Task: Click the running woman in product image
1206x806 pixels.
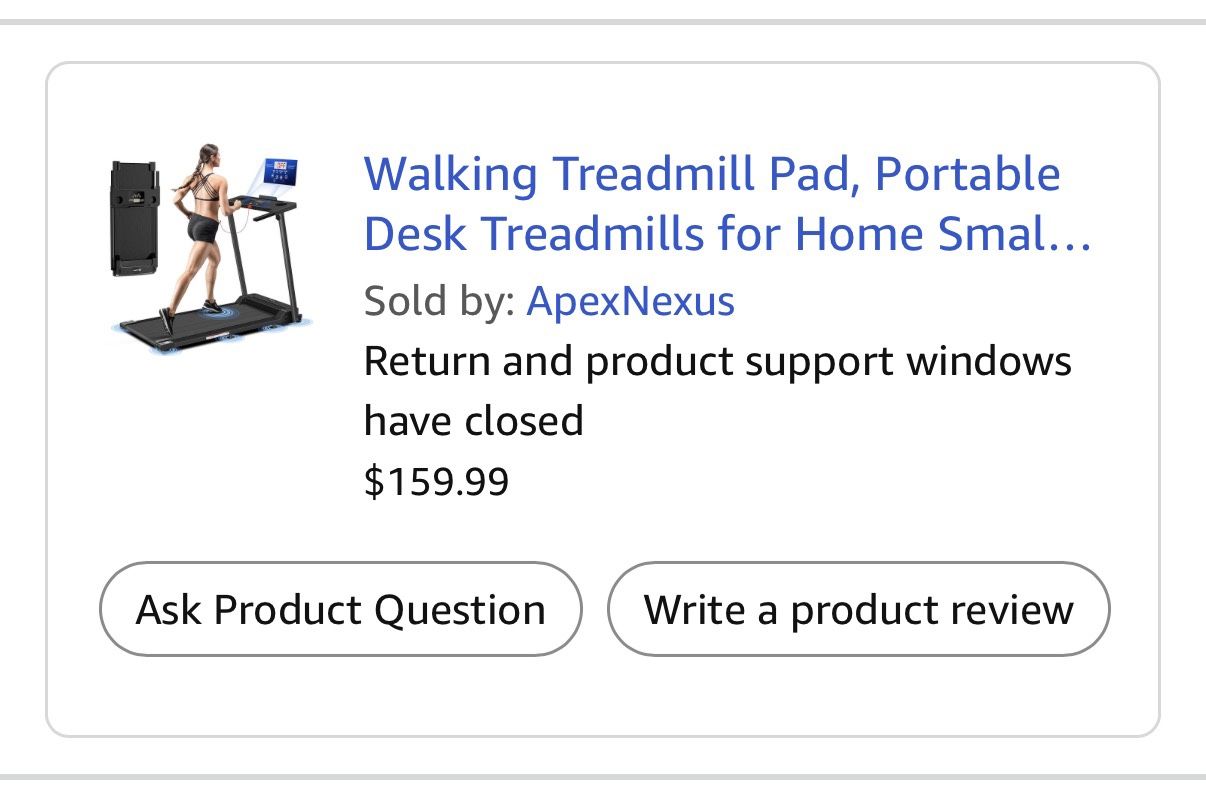Action: pyautogui.click(x=202, y=225)
